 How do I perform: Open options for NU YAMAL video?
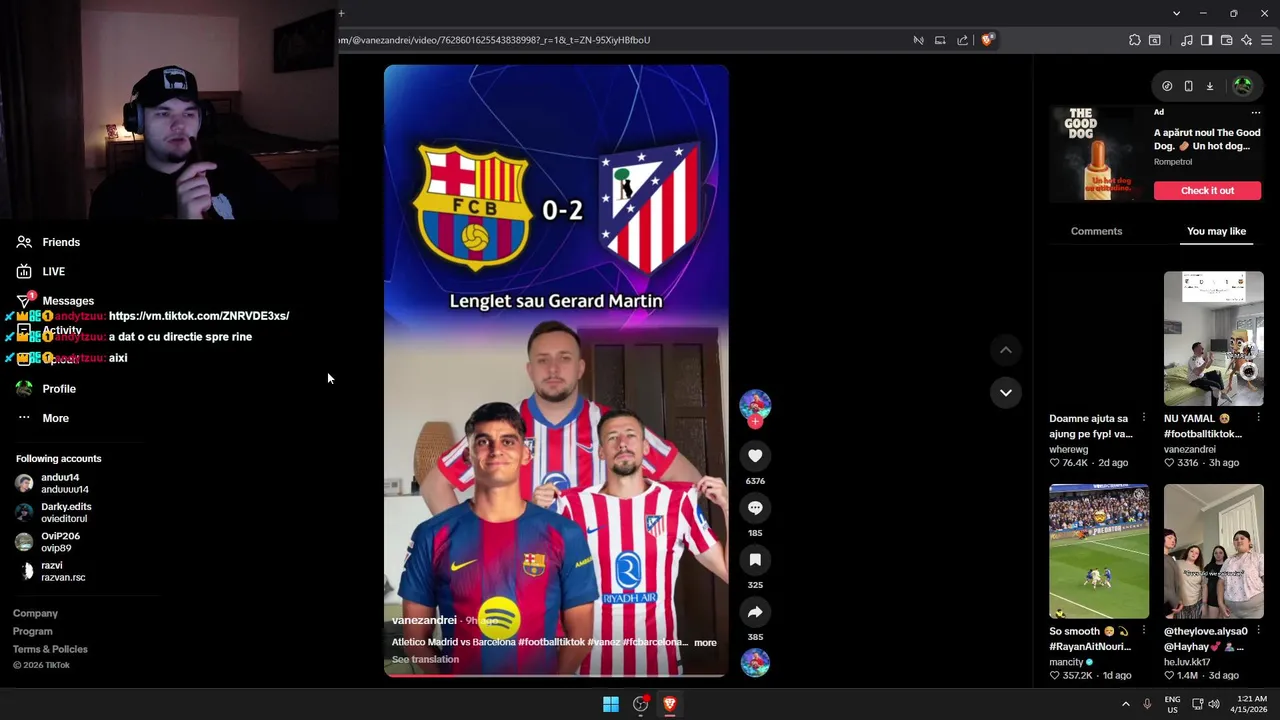(1258, 418)
